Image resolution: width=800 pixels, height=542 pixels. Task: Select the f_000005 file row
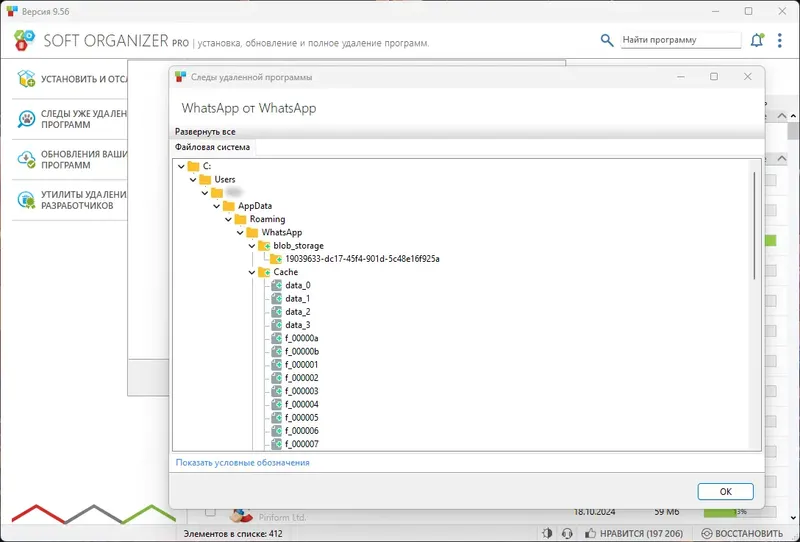(x=294, y=417)
